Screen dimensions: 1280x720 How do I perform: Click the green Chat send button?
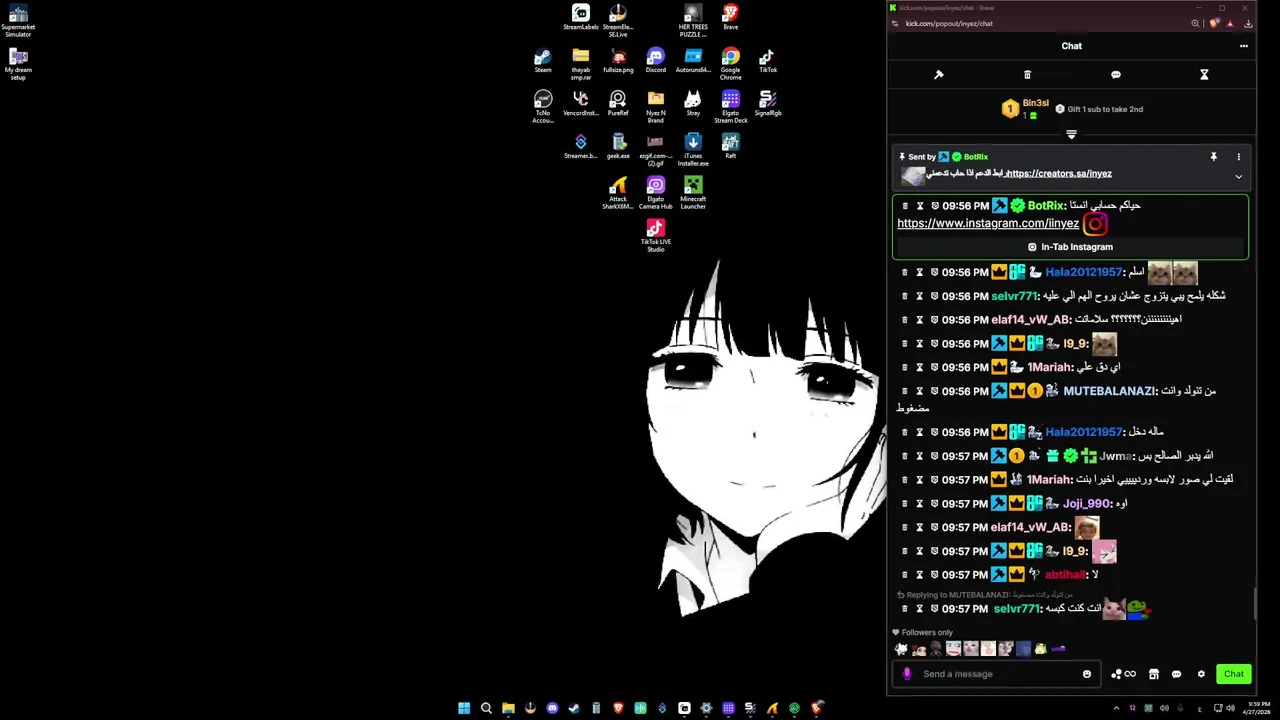coord(1234,674)
